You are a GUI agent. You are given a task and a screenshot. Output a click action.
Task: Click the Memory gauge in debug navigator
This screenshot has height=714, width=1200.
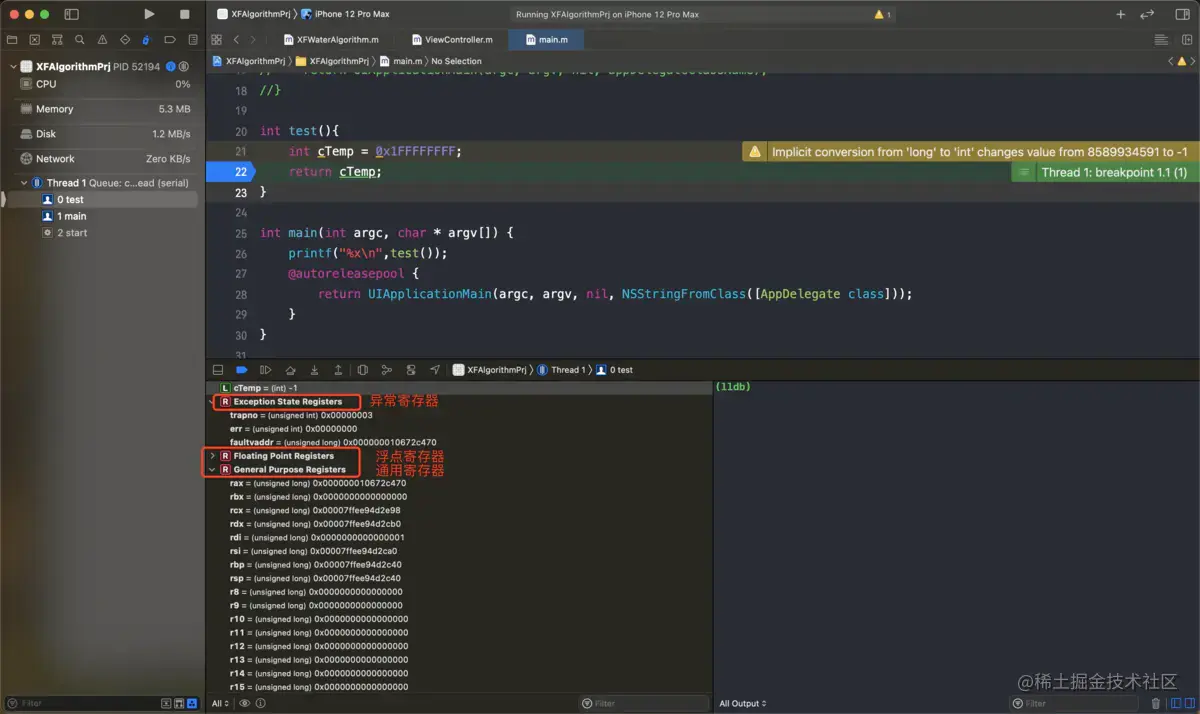point(55,109)
